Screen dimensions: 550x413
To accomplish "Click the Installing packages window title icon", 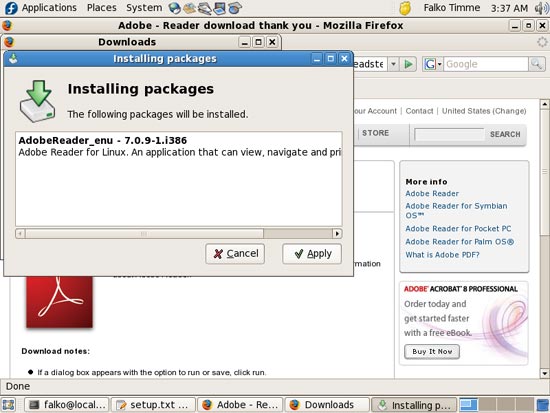I will click(x=13, y=59).
